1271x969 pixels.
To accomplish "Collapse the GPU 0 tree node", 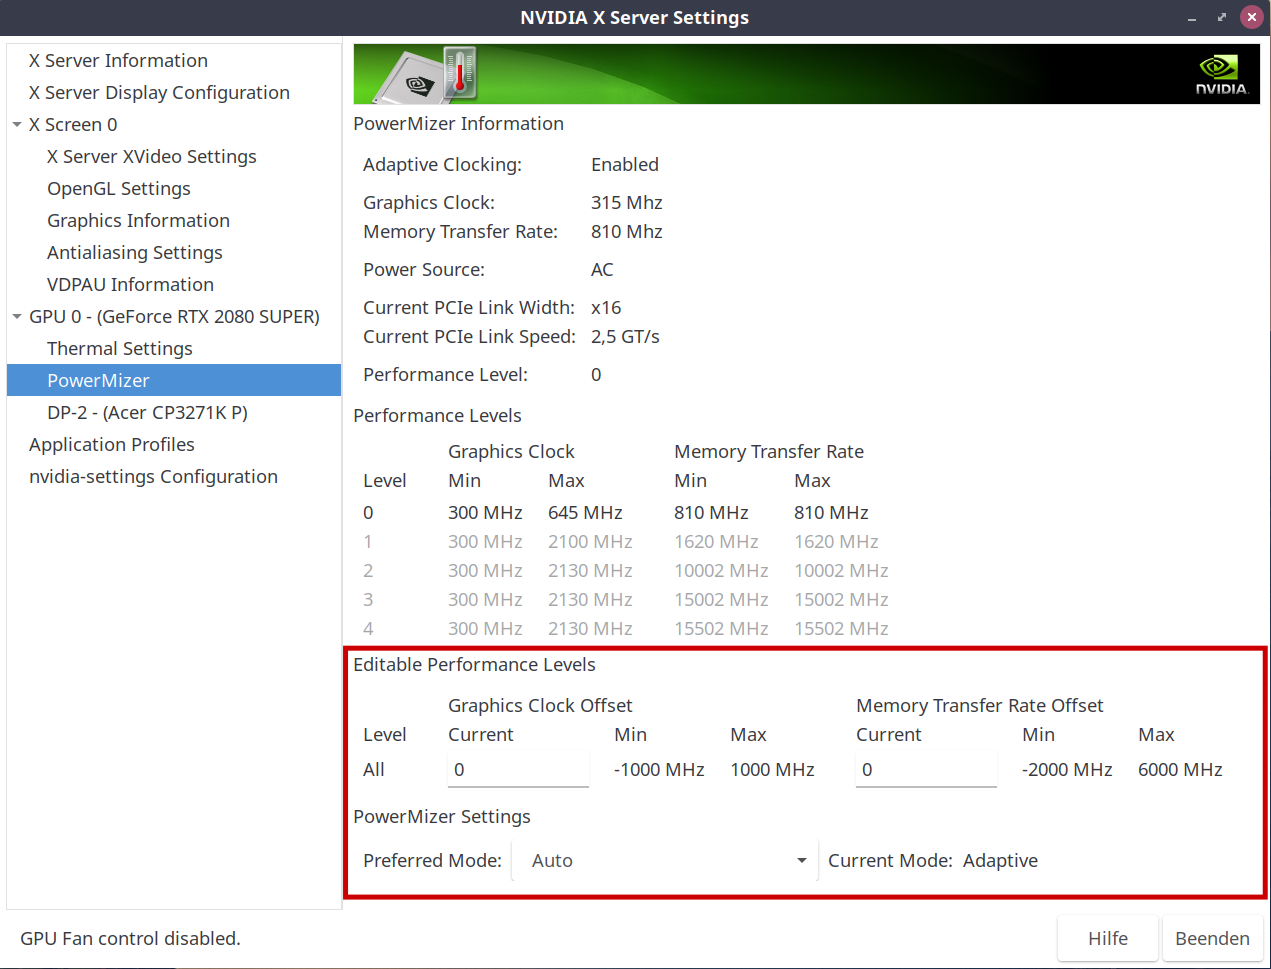I will [x=17, y=317].
